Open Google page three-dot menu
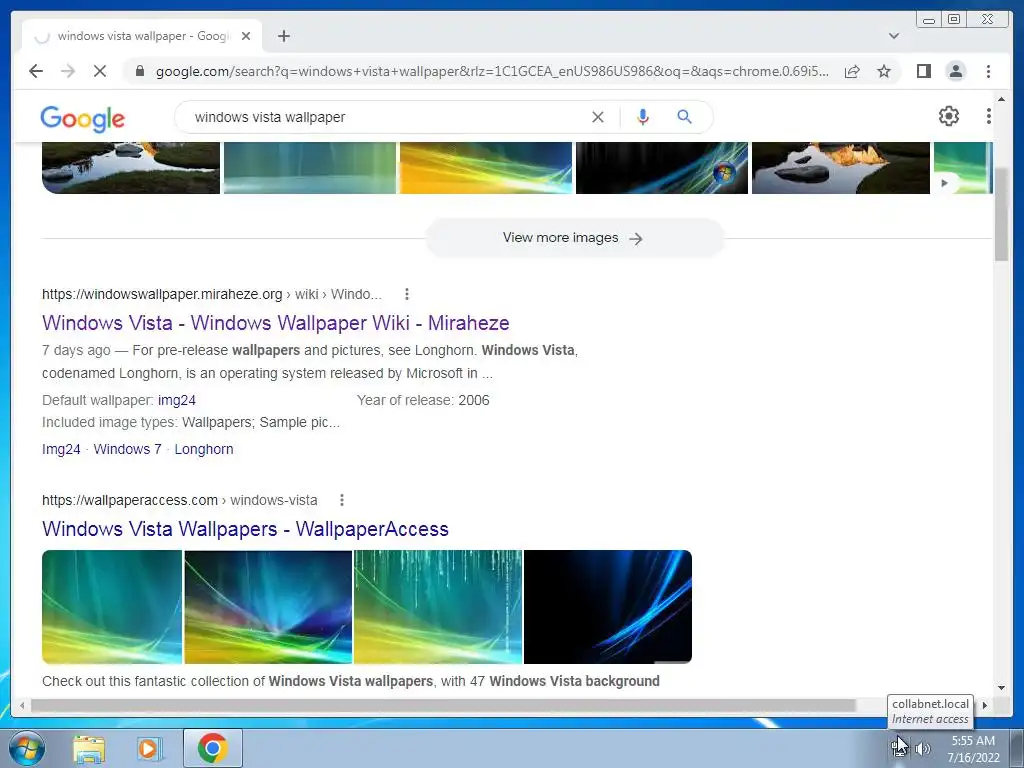 pos(989,116)
